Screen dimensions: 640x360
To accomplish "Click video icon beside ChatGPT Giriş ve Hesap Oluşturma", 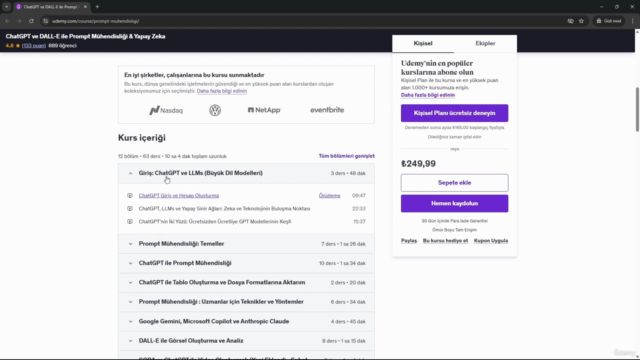I will [x=130, y=196].
